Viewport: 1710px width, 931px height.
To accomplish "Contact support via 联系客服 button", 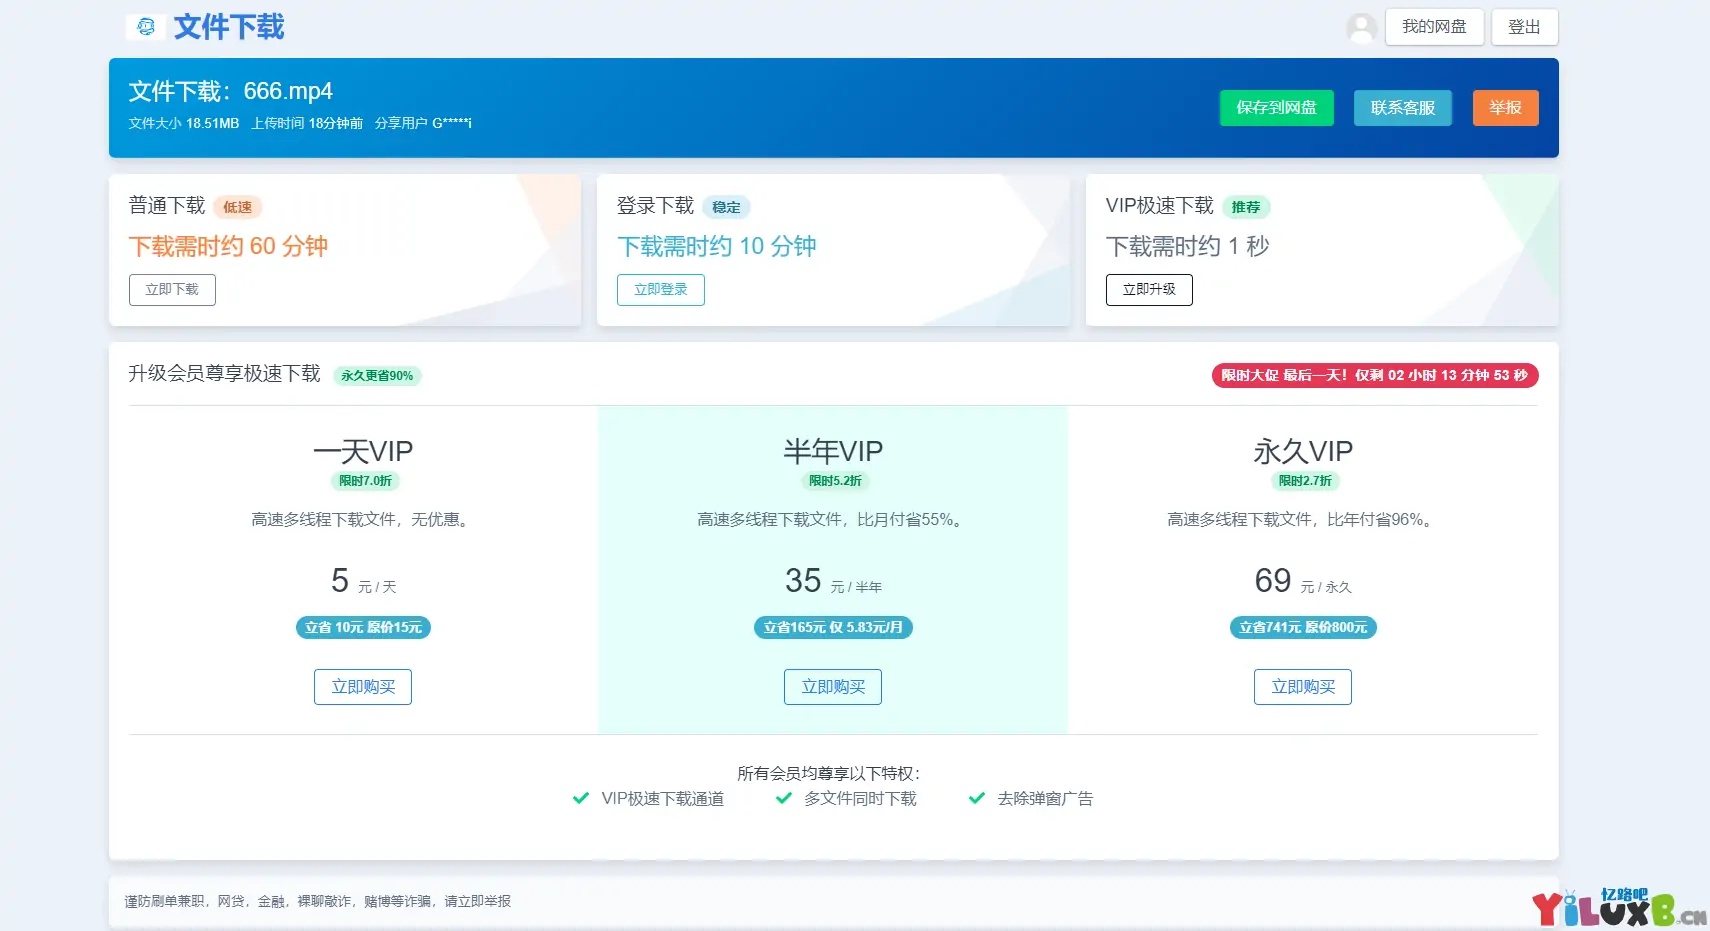I will pyautogui.click(x=1402, y=108).
